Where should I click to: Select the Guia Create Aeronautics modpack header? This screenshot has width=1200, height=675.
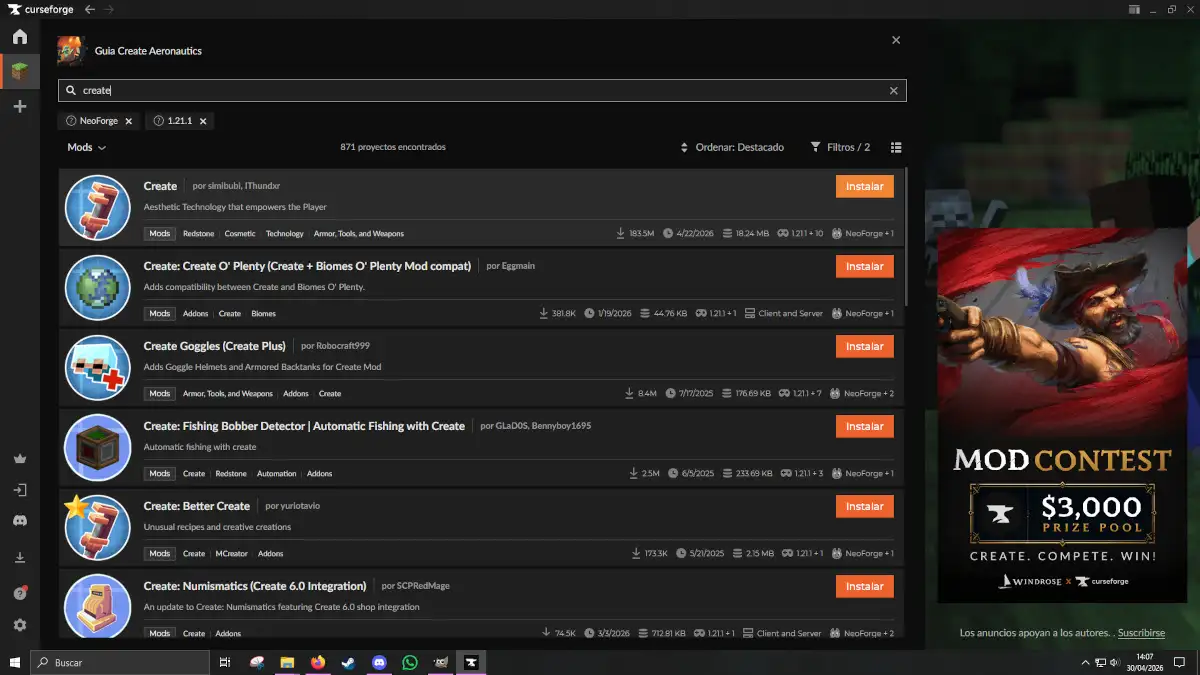148,50
